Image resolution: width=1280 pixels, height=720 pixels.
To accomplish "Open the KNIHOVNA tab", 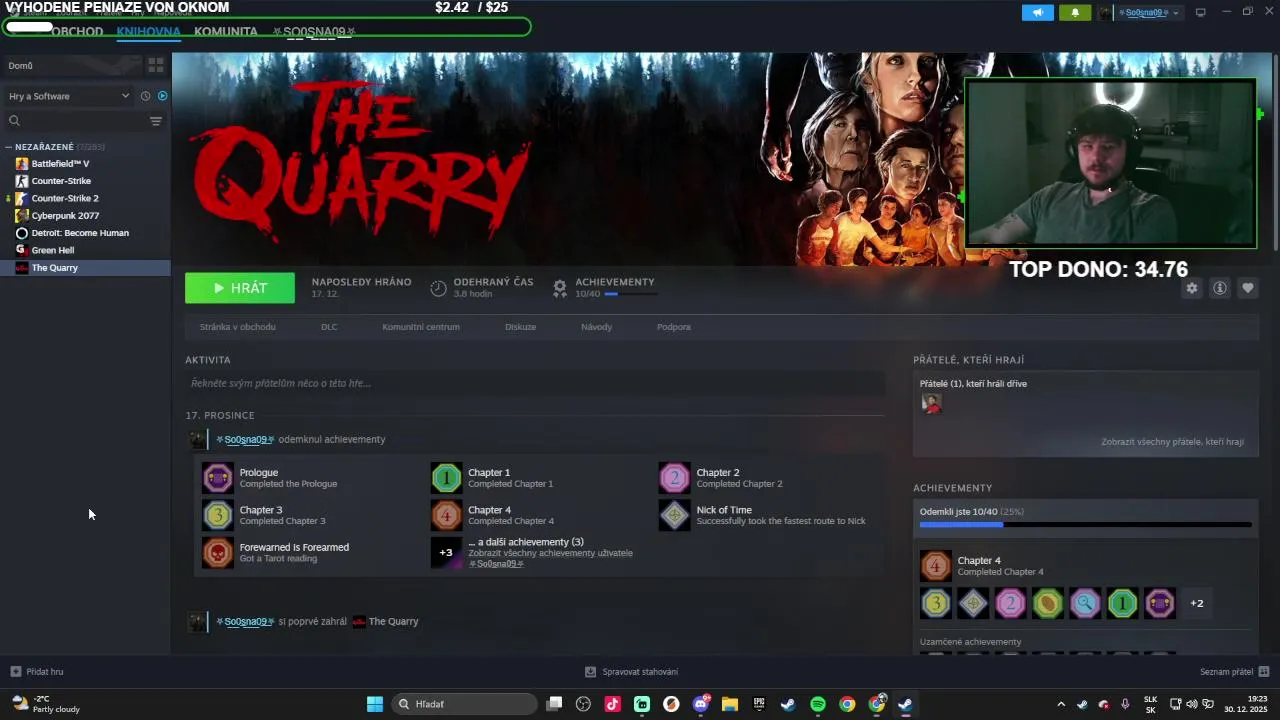I will pyautogui.click(x=148, y=32).
